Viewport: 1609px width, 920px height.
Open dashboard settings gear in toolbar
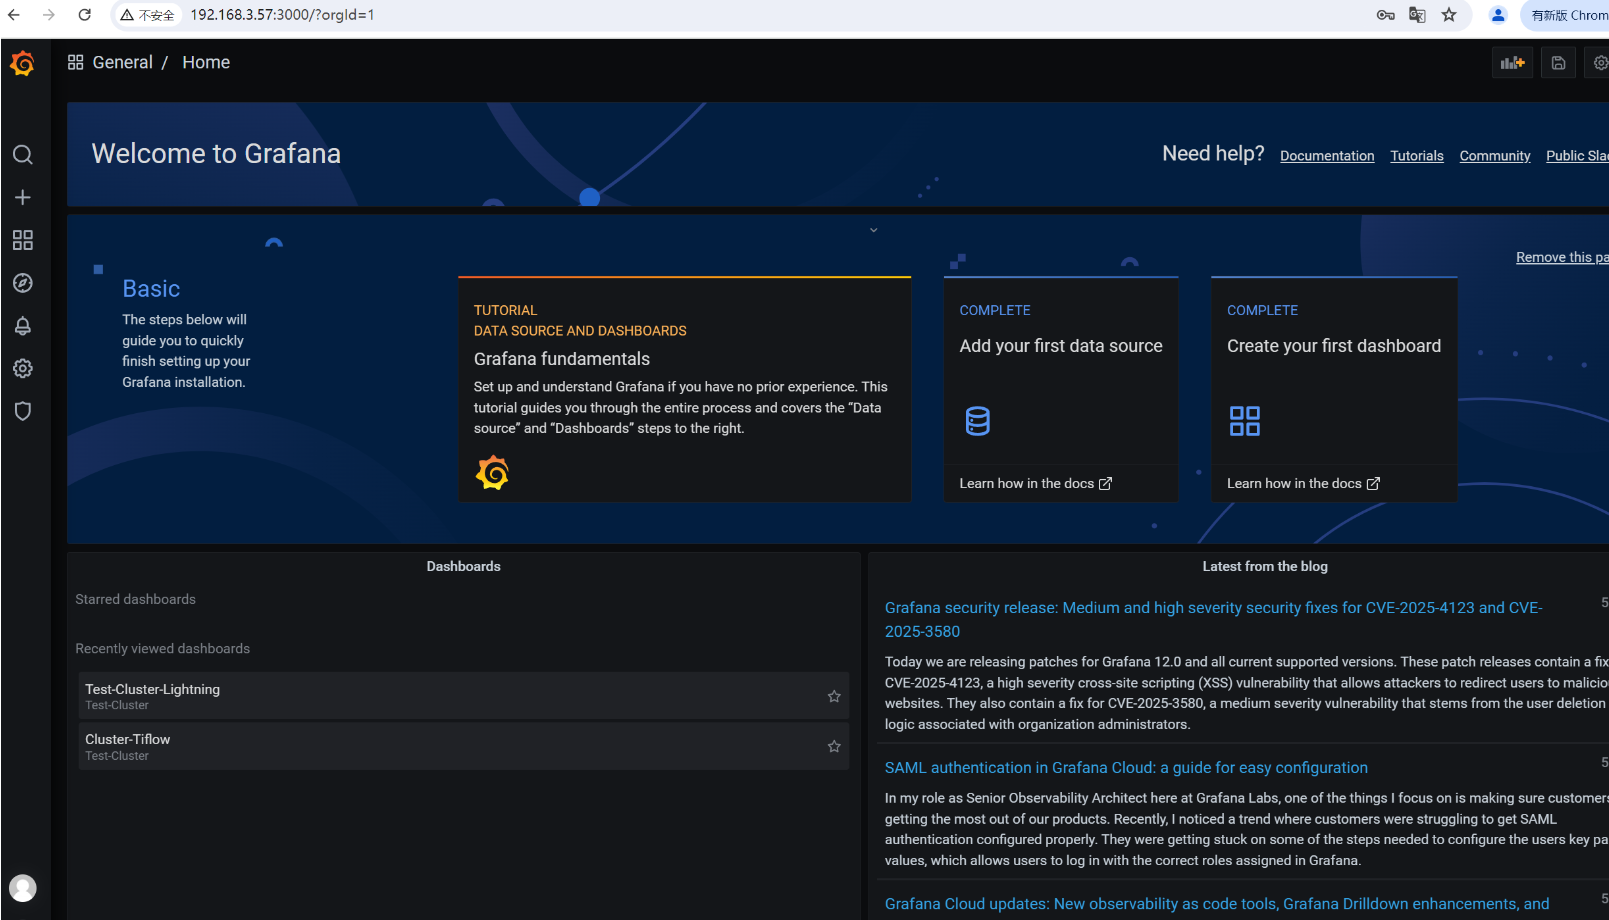click(x=1600, y=63)
